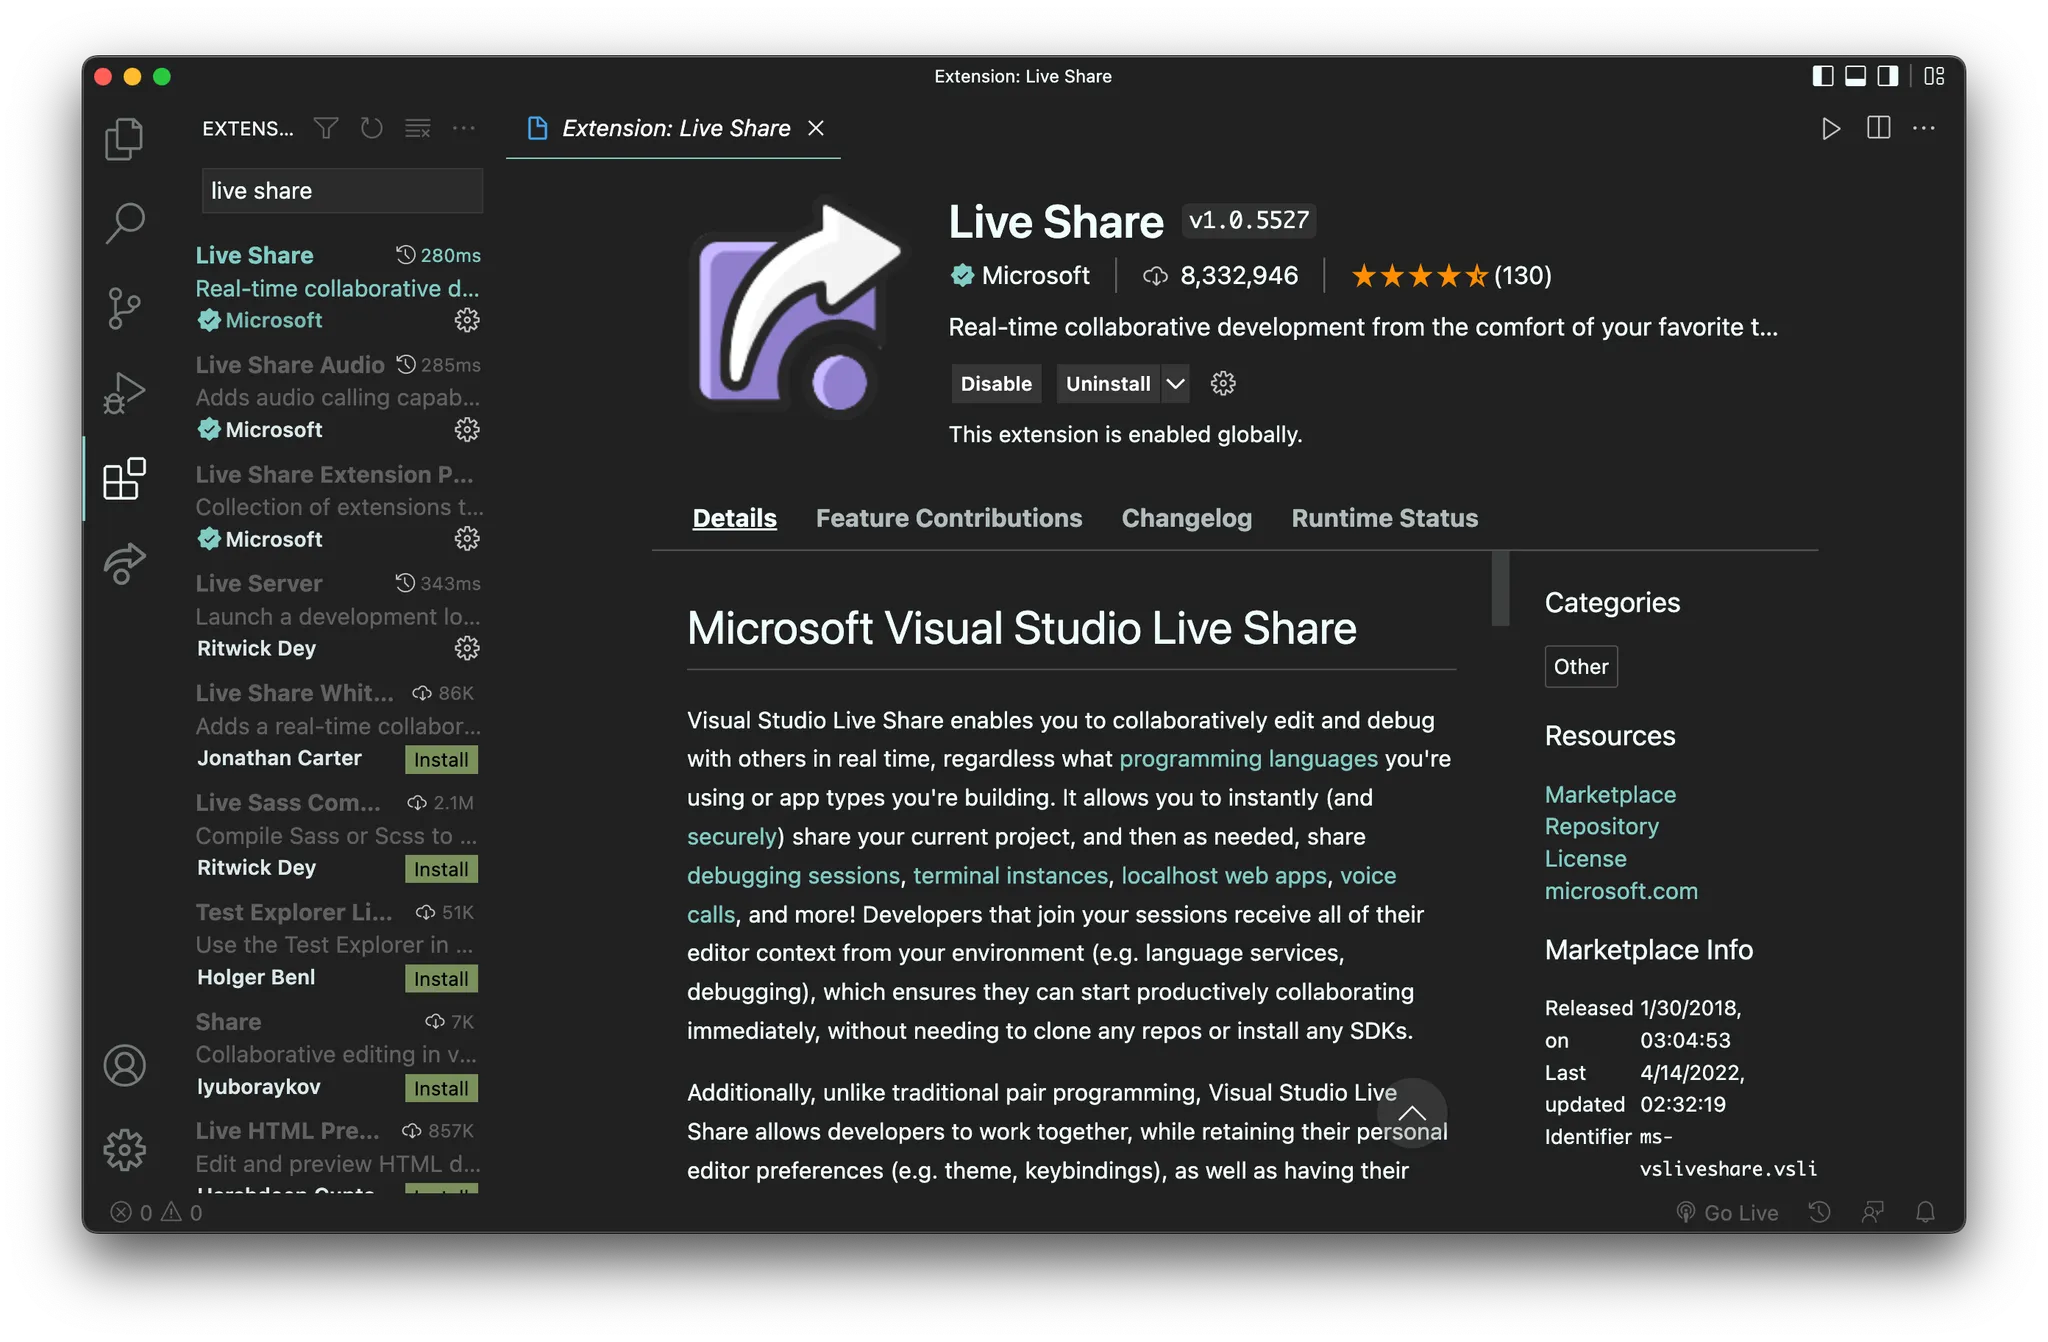Open Manage gear menu in activity bar
This screenshot has width=2048, height=1342.
coord(124,1150)
